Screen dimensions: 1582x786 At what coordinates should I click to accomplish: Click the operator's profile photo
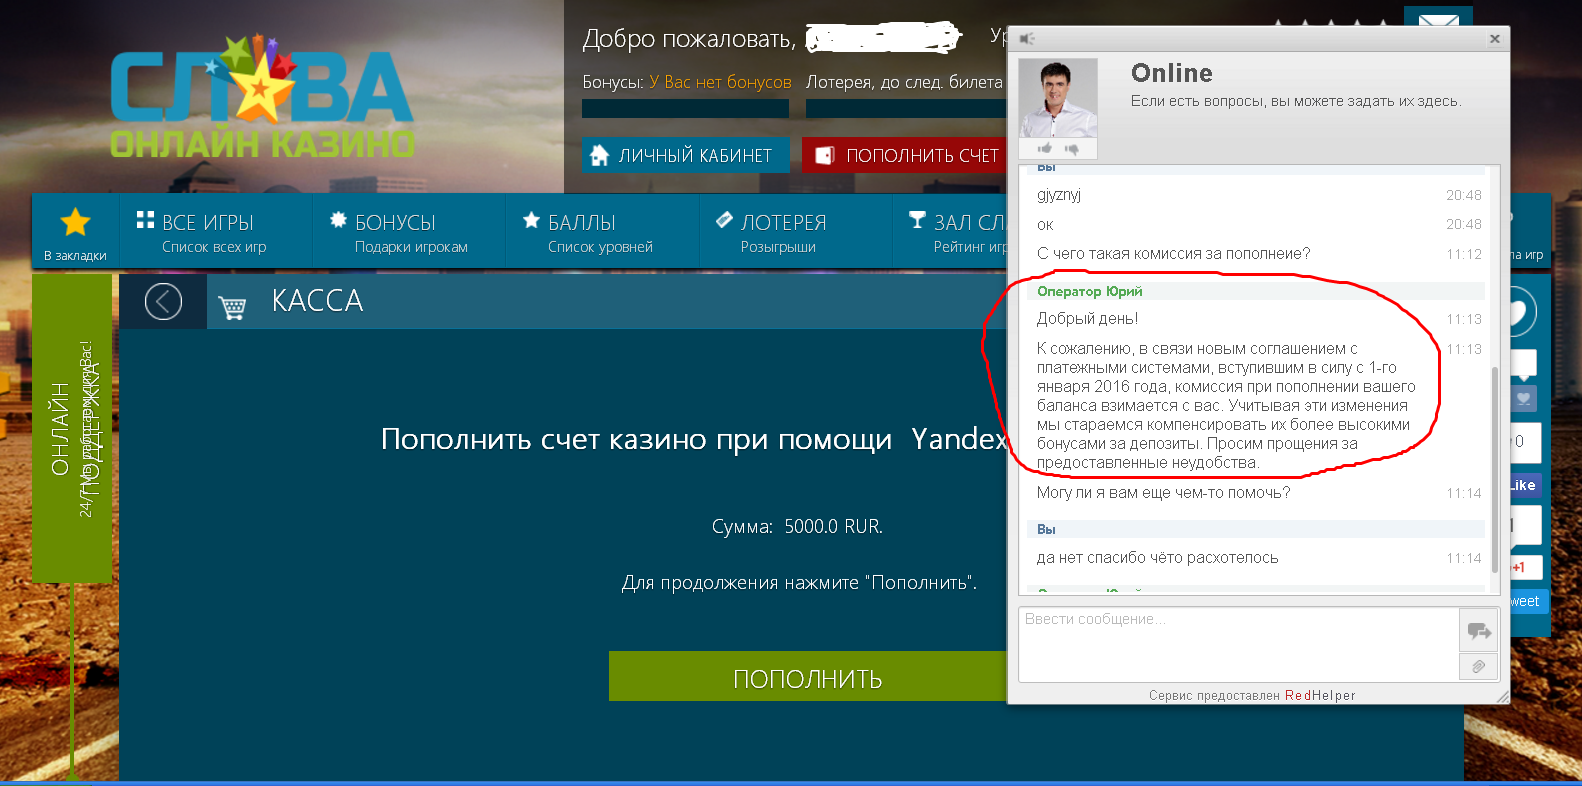coord(1058,98)
